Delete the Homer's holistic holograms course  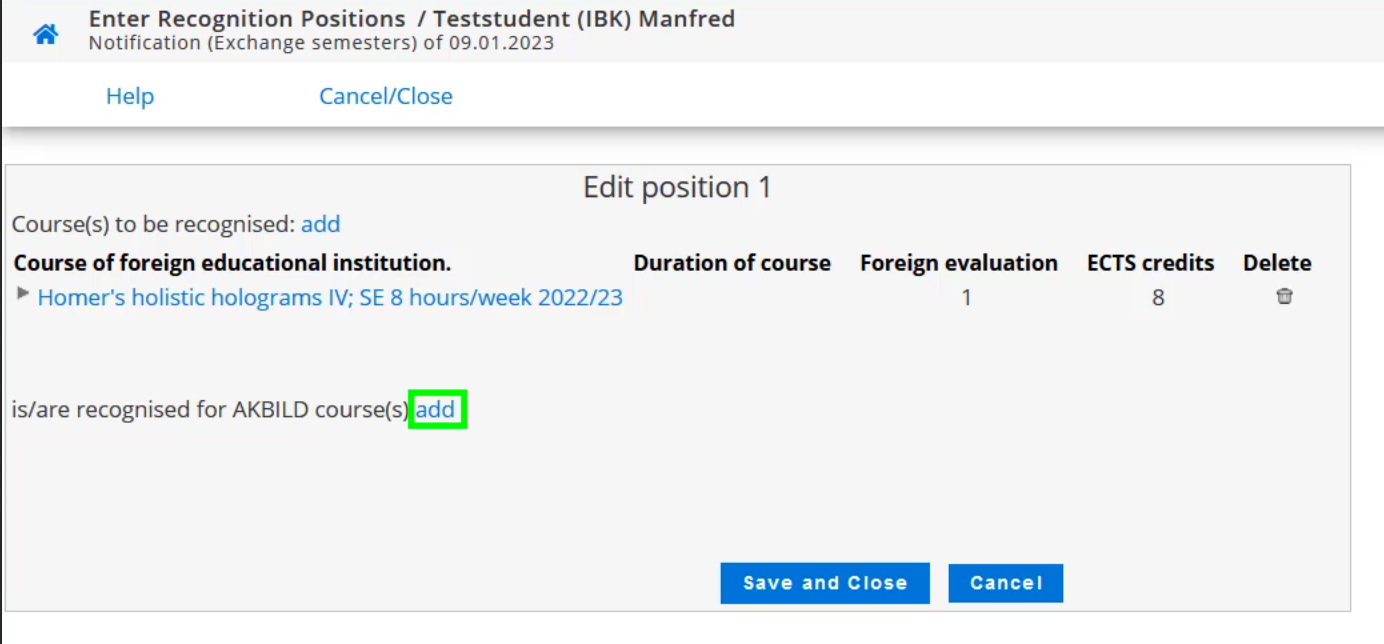[1284, 297]
